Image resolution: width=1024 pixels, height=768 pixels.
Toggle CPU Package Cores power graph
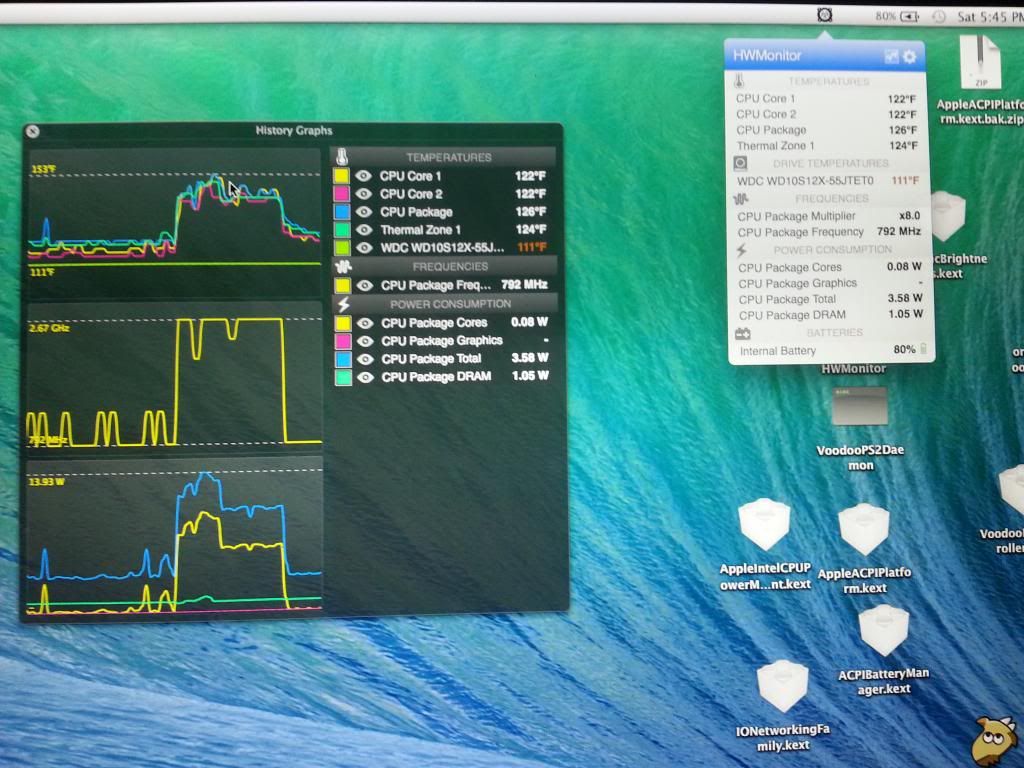[365, 323]
